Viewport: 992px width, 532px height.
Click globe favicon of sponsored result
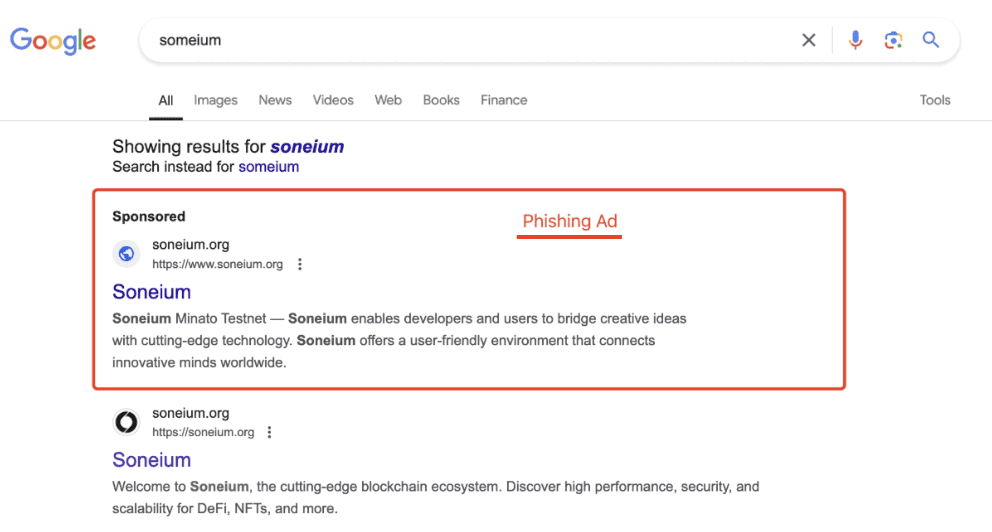[127, 254]
